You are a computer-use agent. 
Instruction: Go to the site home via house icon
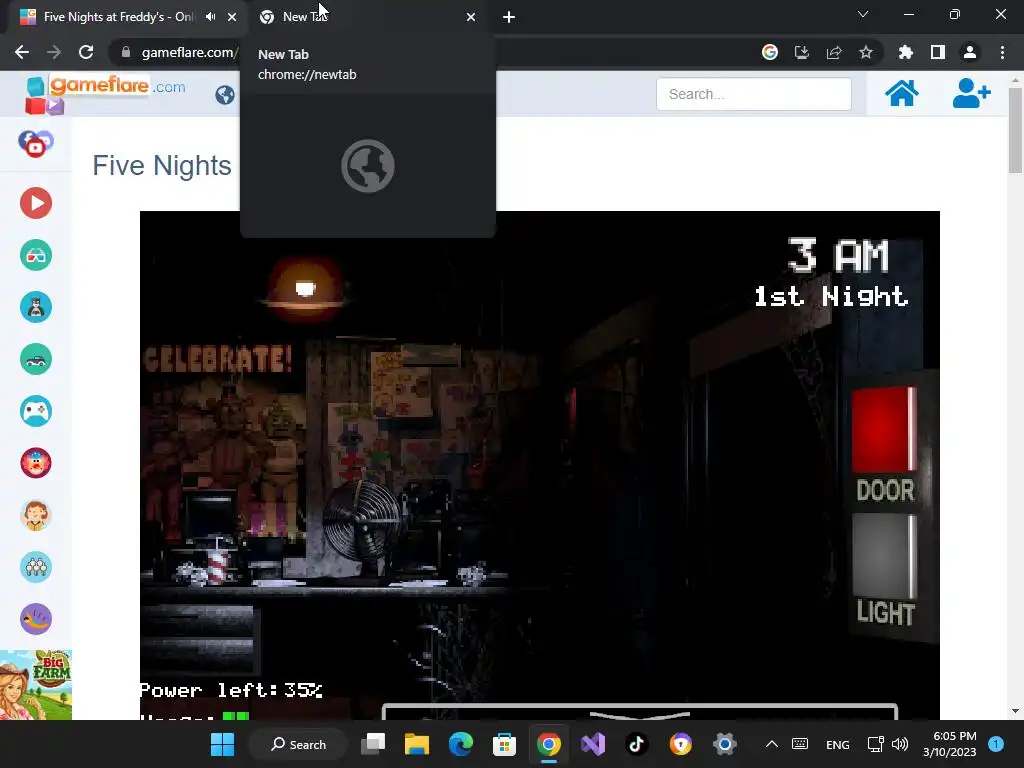click(x=901, y=93)
